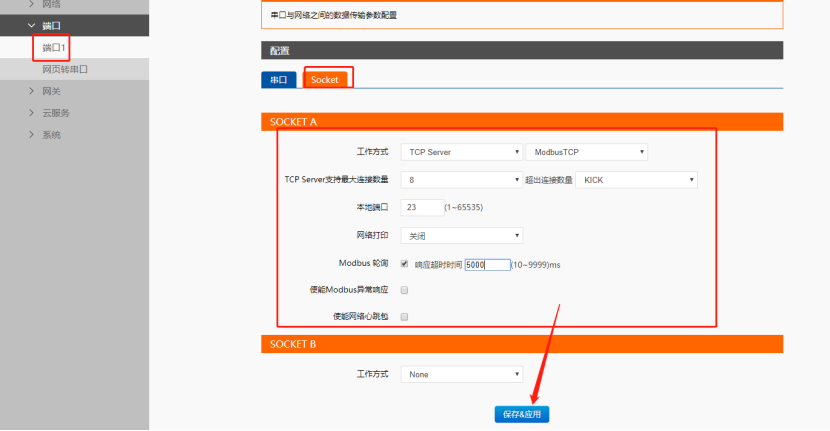
Task: Open 网页转串口 in the sidebar
Action: (65, 70)
